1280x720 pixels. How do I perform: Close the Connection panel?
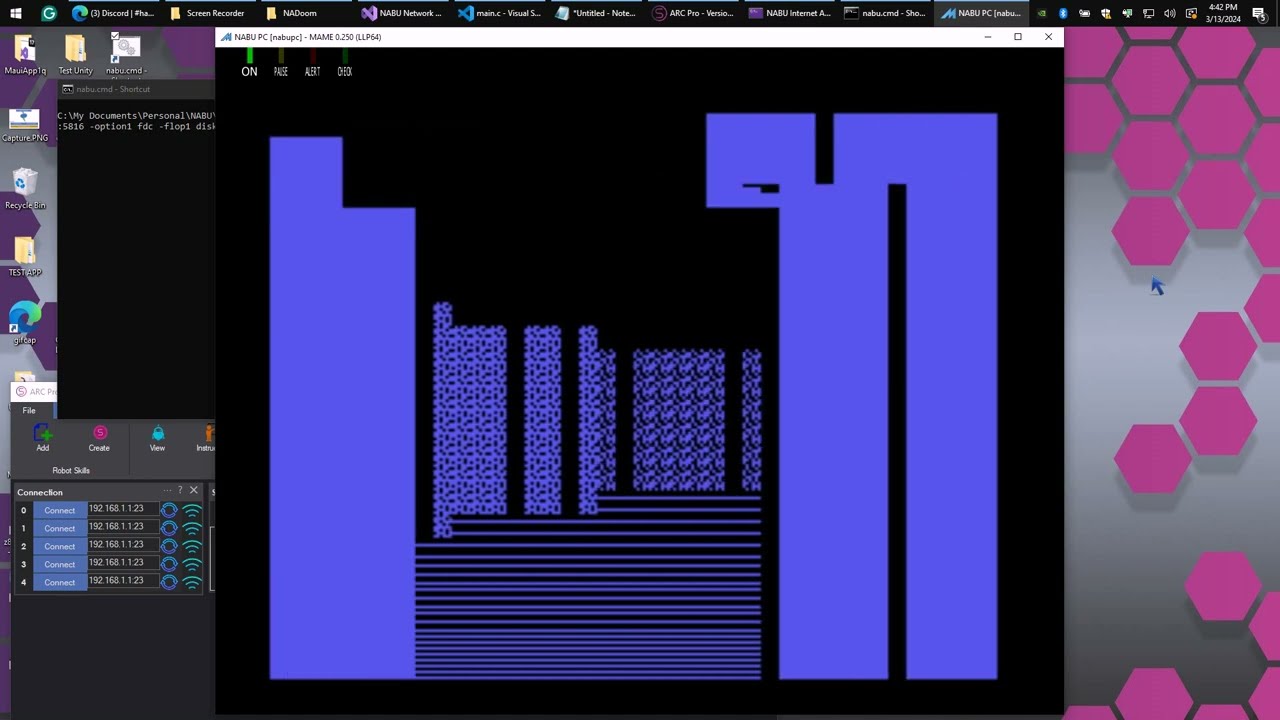point(194,491)
